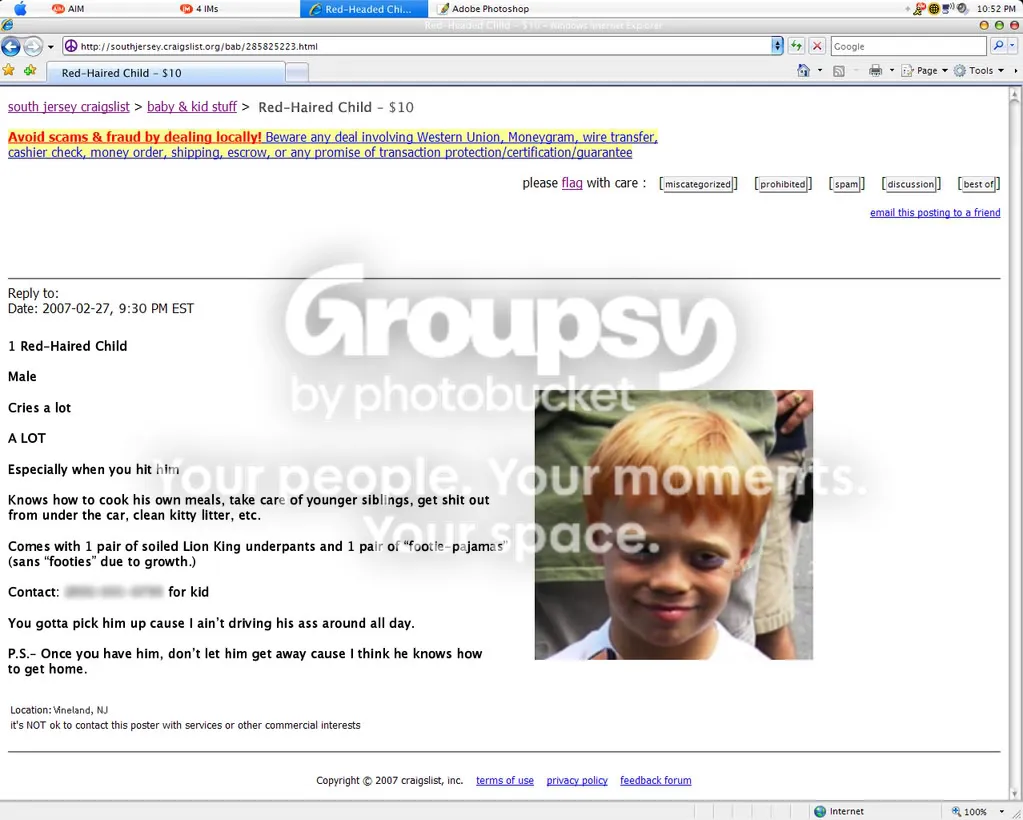
Task: Flag post as prohibited
Action: (x=783, y=184)
